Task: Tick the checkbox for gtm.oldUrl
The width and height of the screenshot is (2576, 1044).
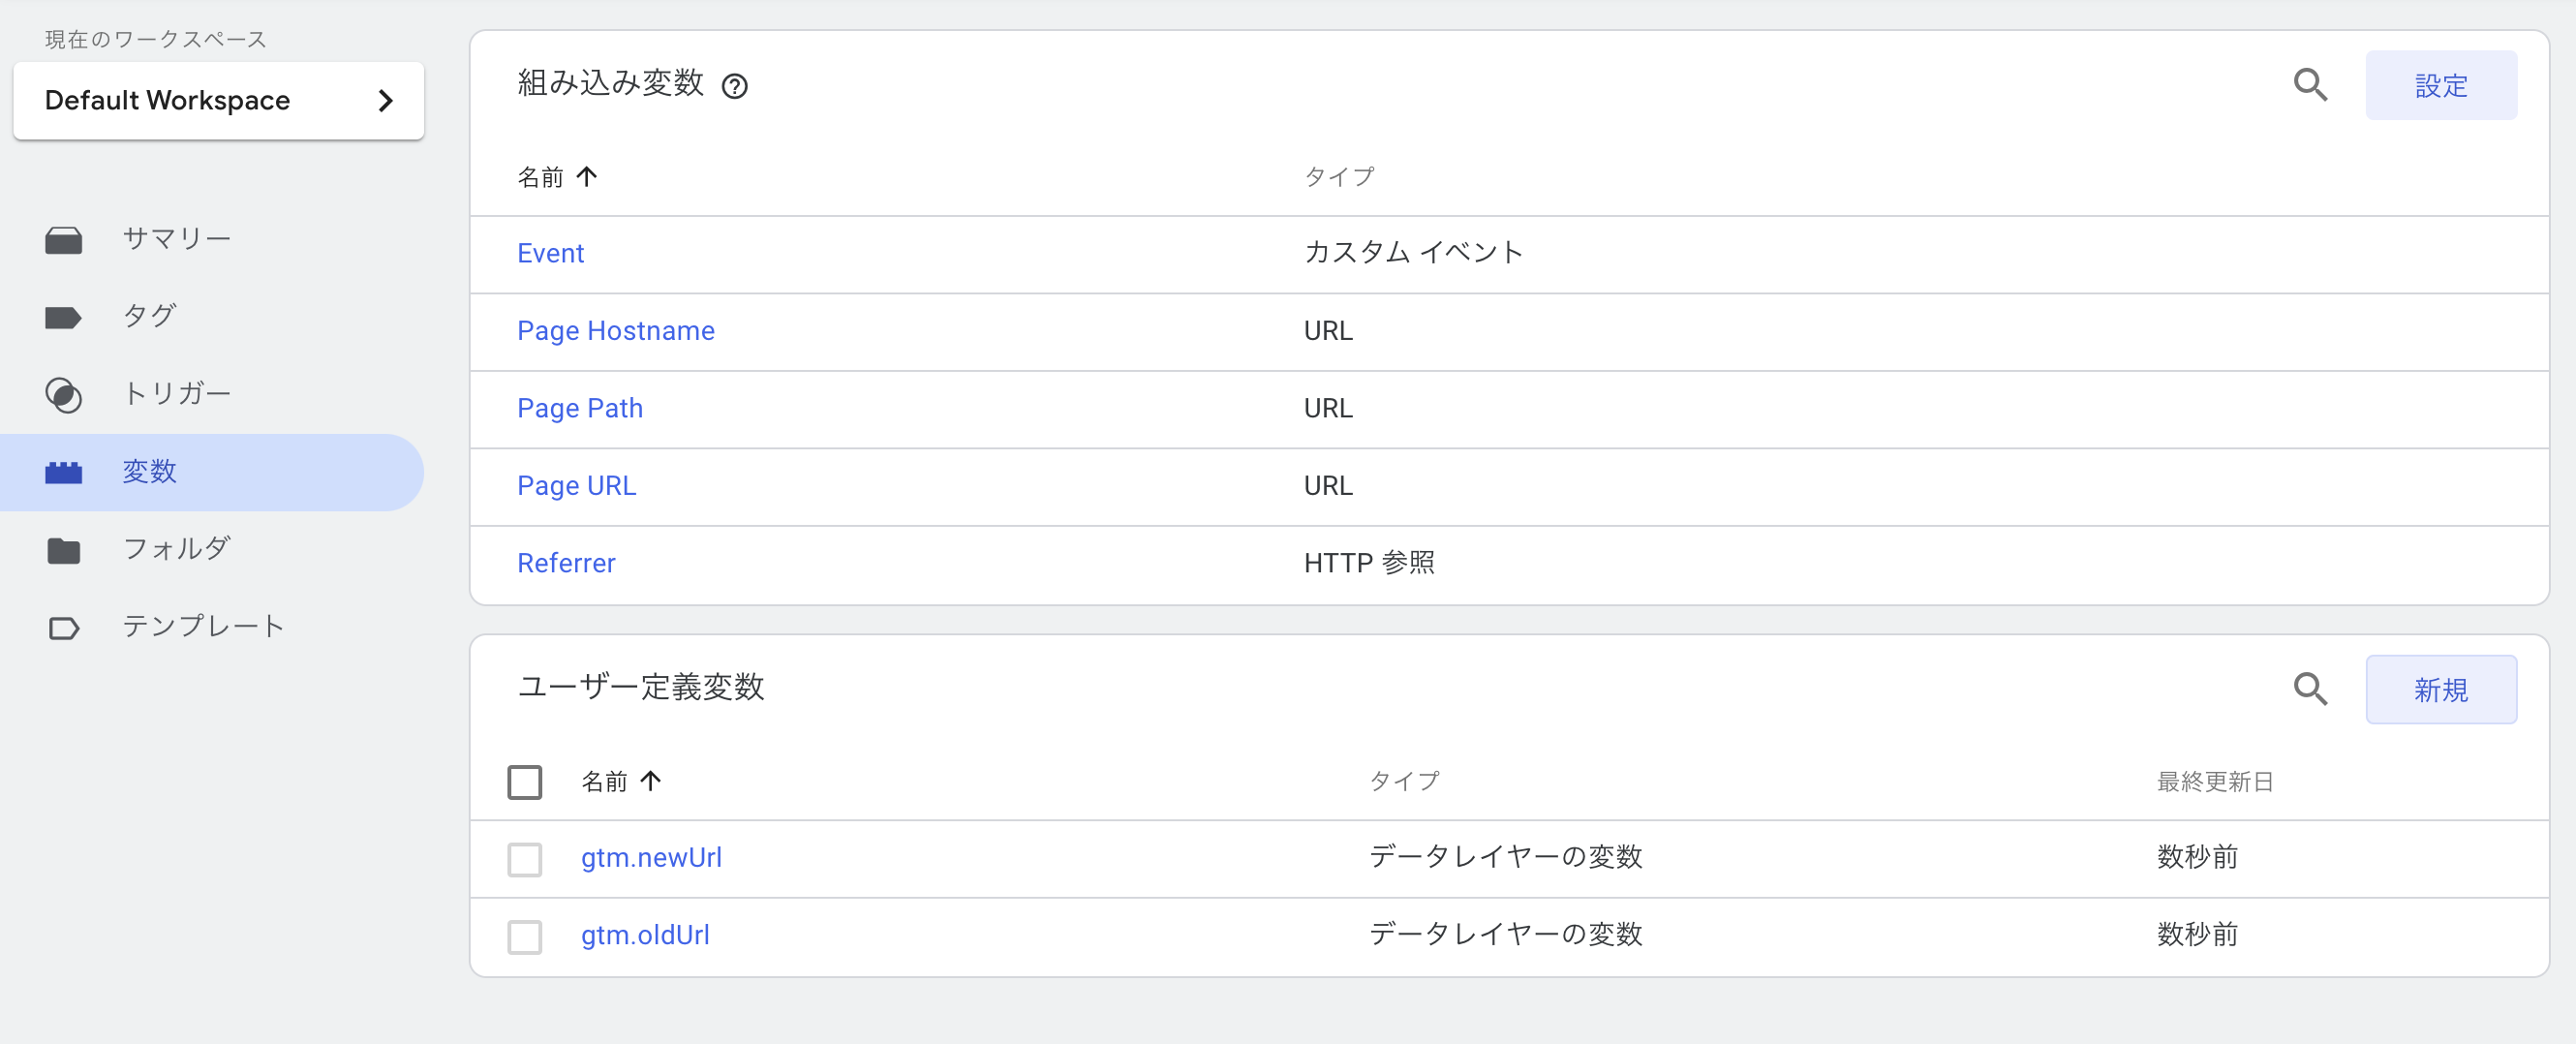Action: click(525, 937)
